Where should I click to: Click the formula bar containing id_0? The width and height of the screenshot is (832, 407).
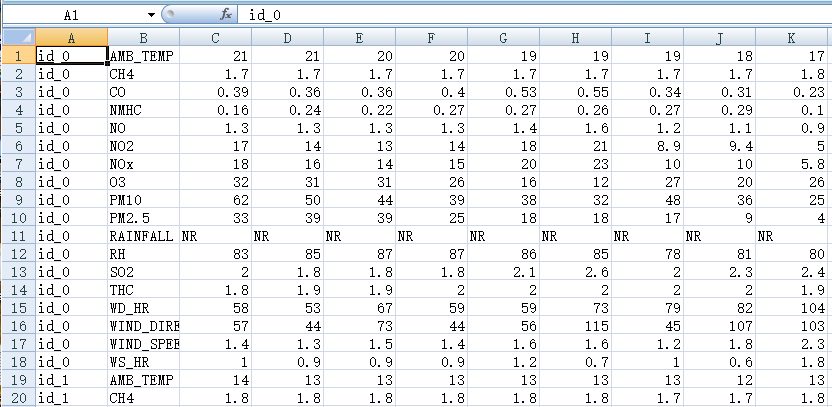click(534, 15)
